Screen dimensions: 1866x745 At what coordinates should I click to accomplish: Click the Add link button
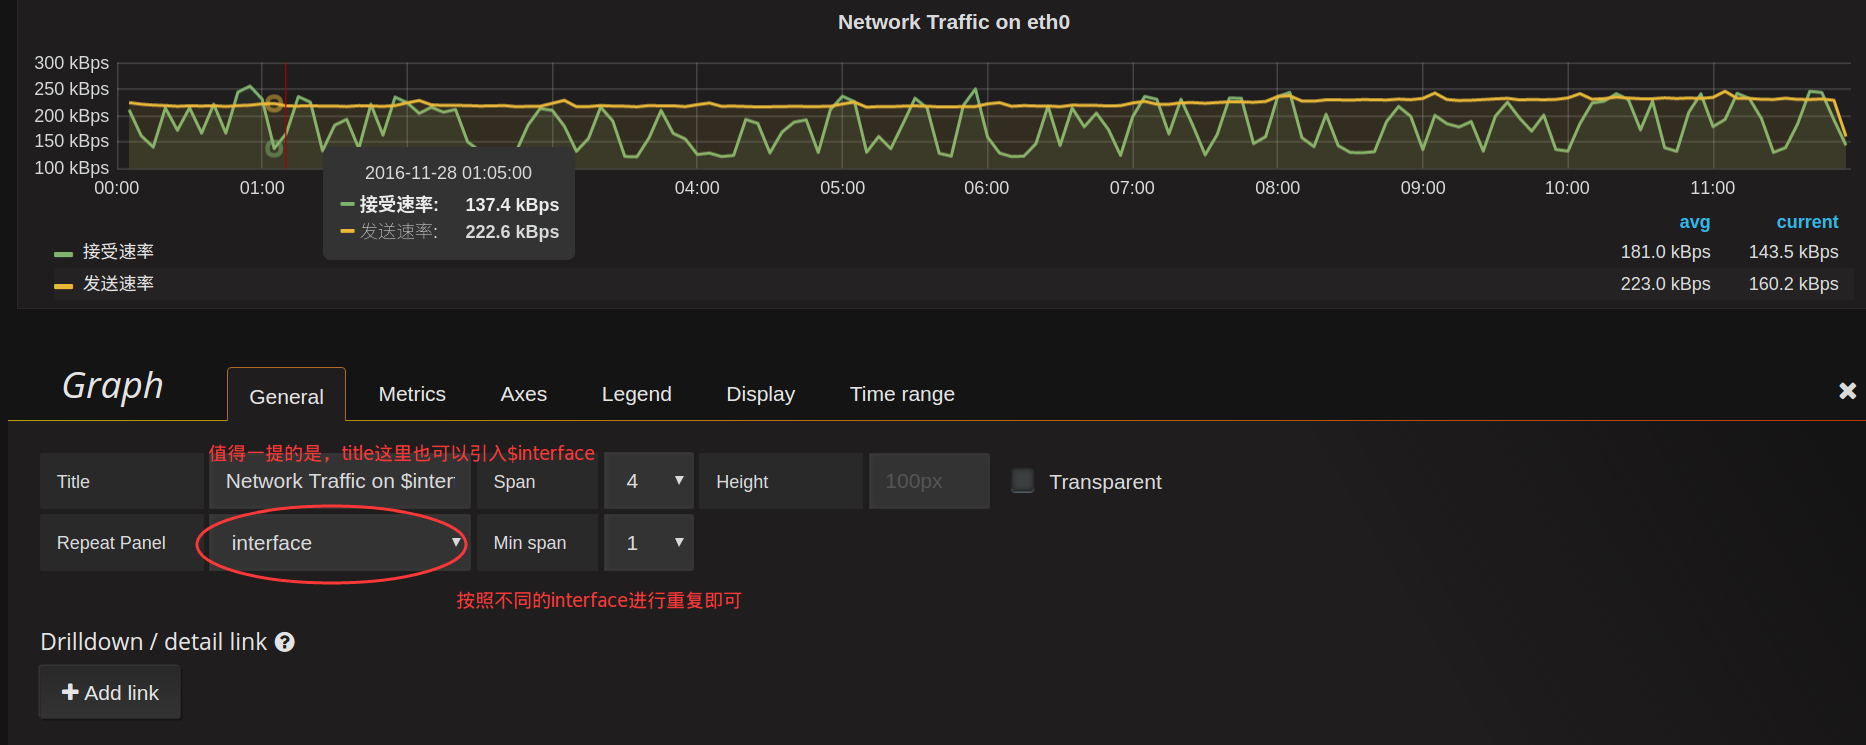point(110,692)
